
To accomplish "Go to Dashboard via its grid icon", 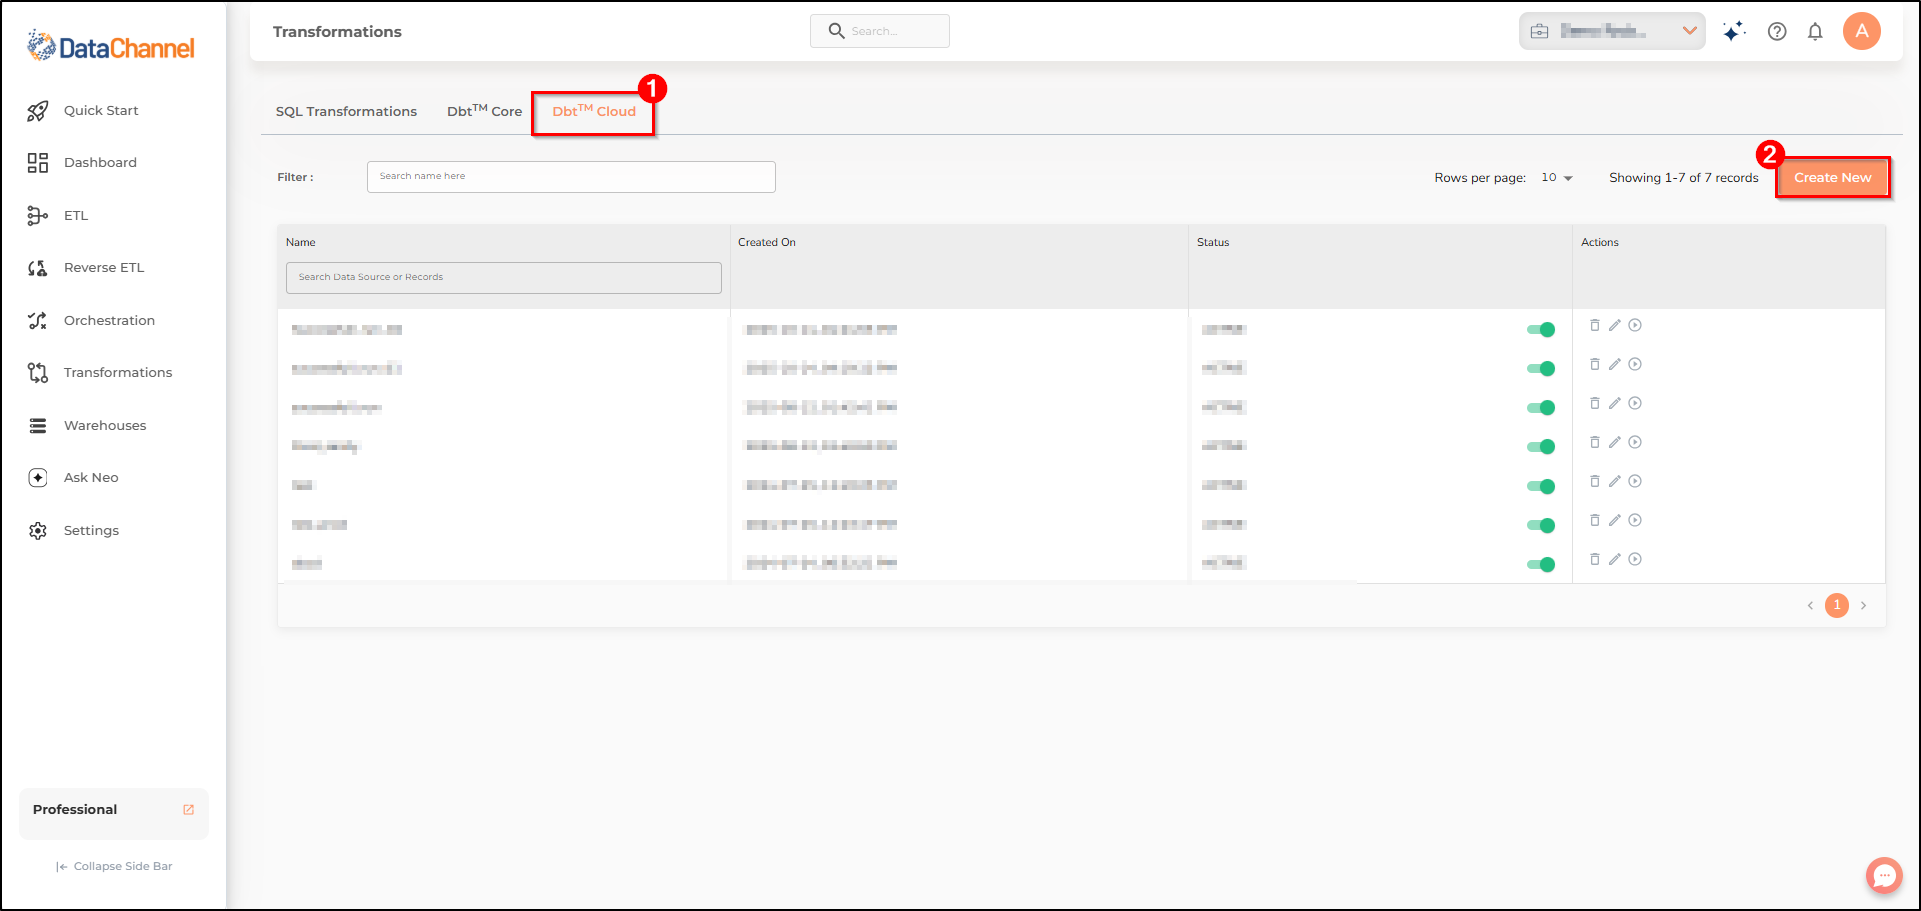I will point(38,163).
